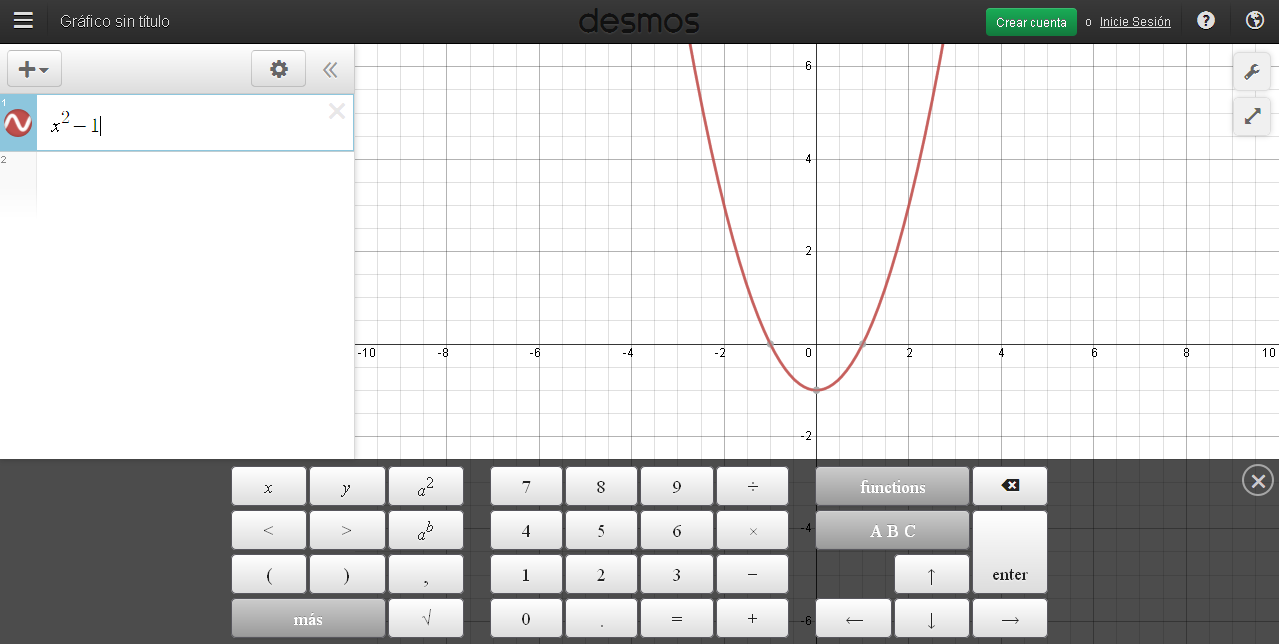This screenshot has height=644, width=1282.
Task: Delete expression x²−1 with its X
Action: click(x=336, y=111)
